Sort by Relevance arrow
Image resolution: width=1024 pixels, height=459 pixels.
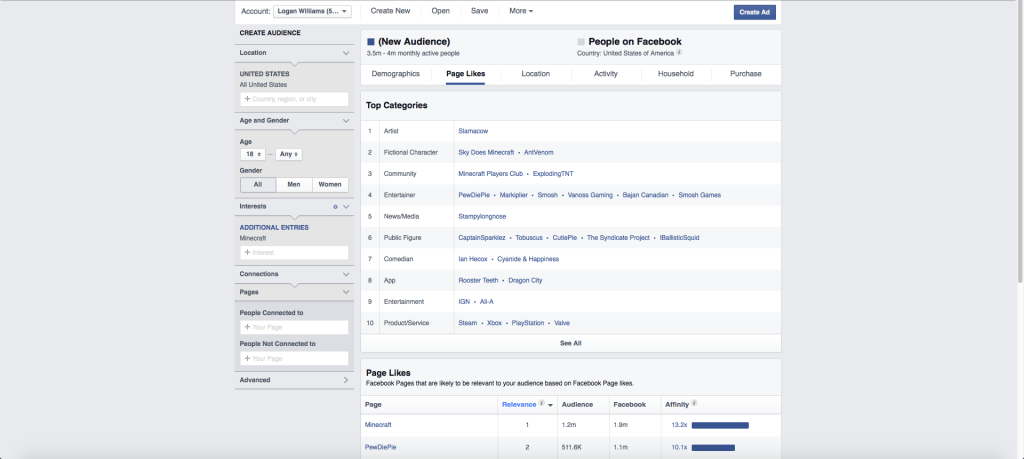pyautogui.click(x=551, y=405)
